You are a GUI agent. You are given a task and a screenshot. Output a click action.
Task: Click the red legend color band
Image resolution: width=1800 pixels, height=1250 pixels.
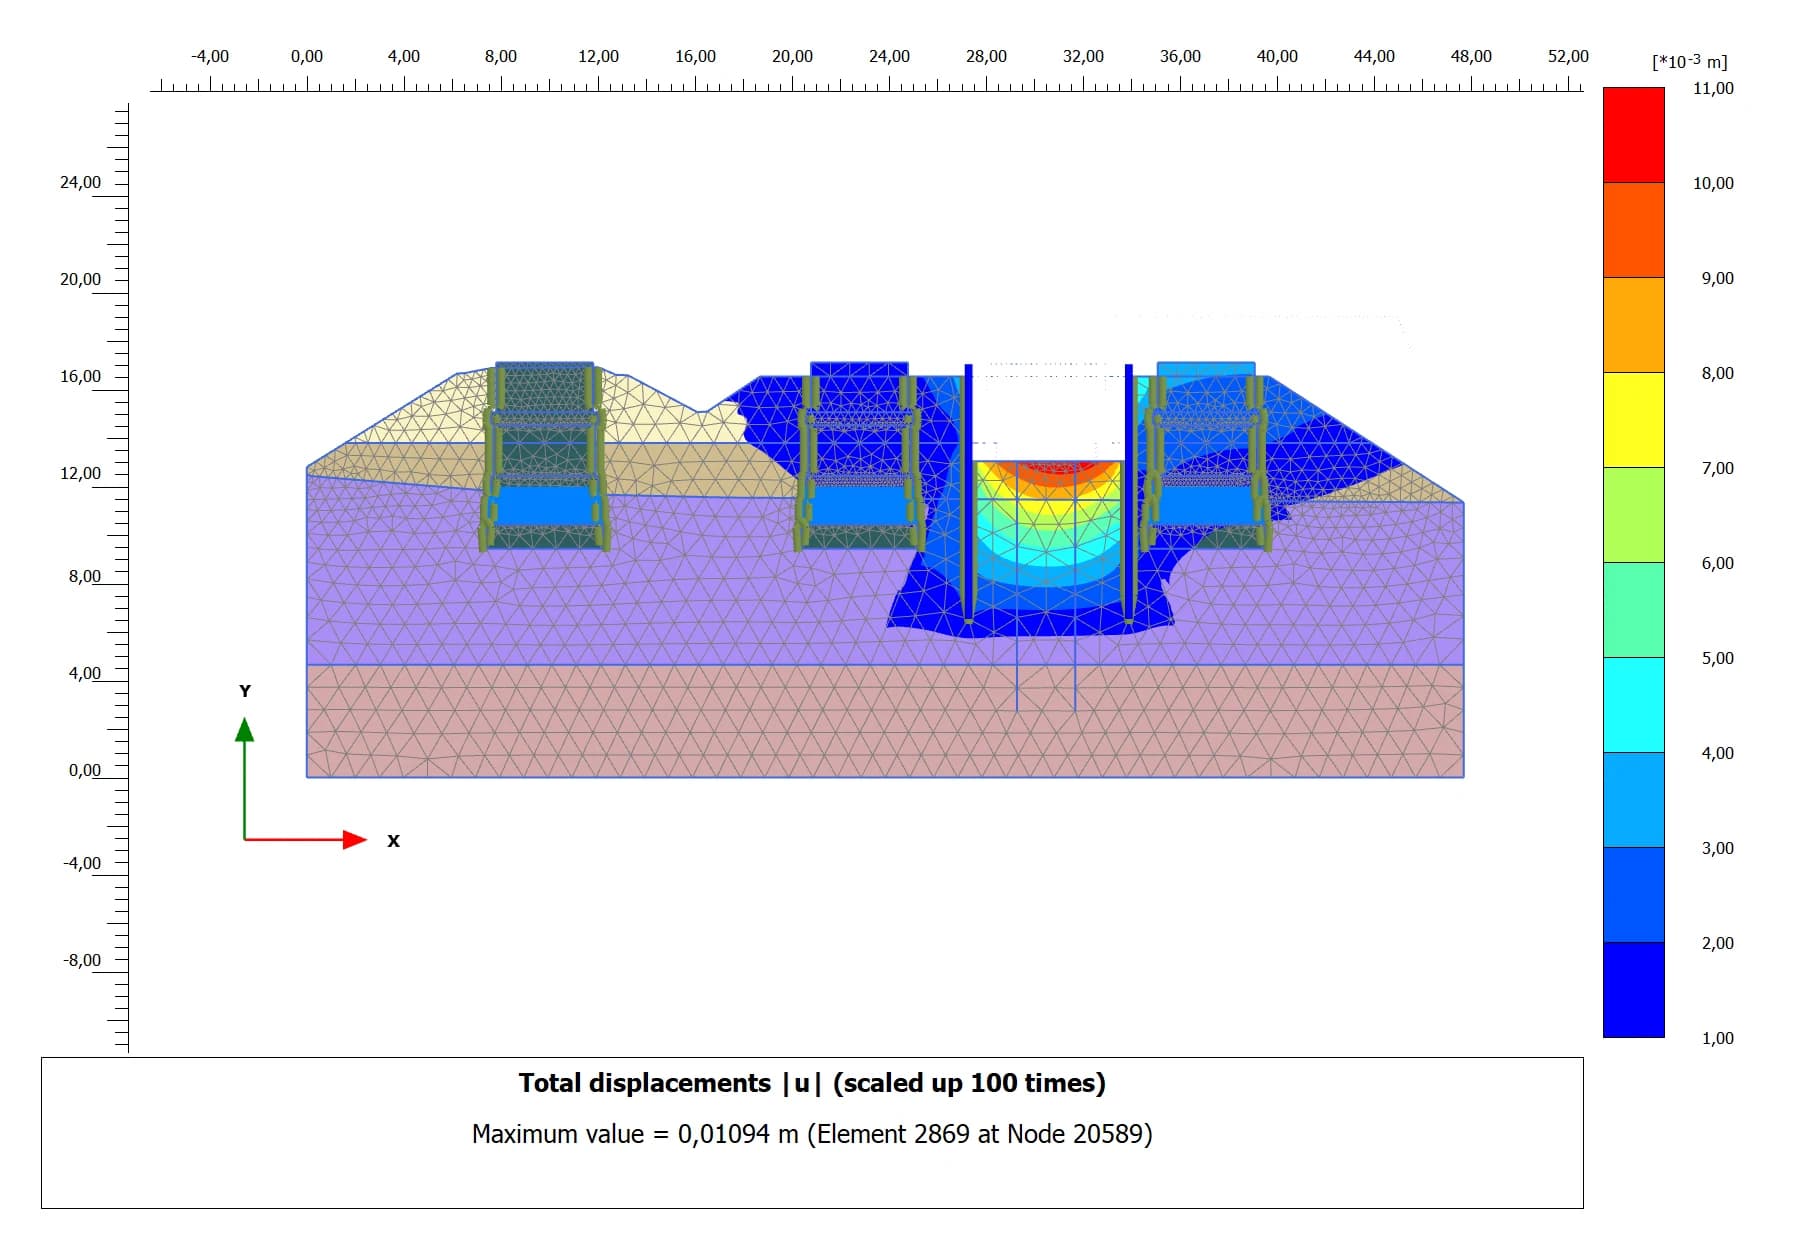(1633, 135)
